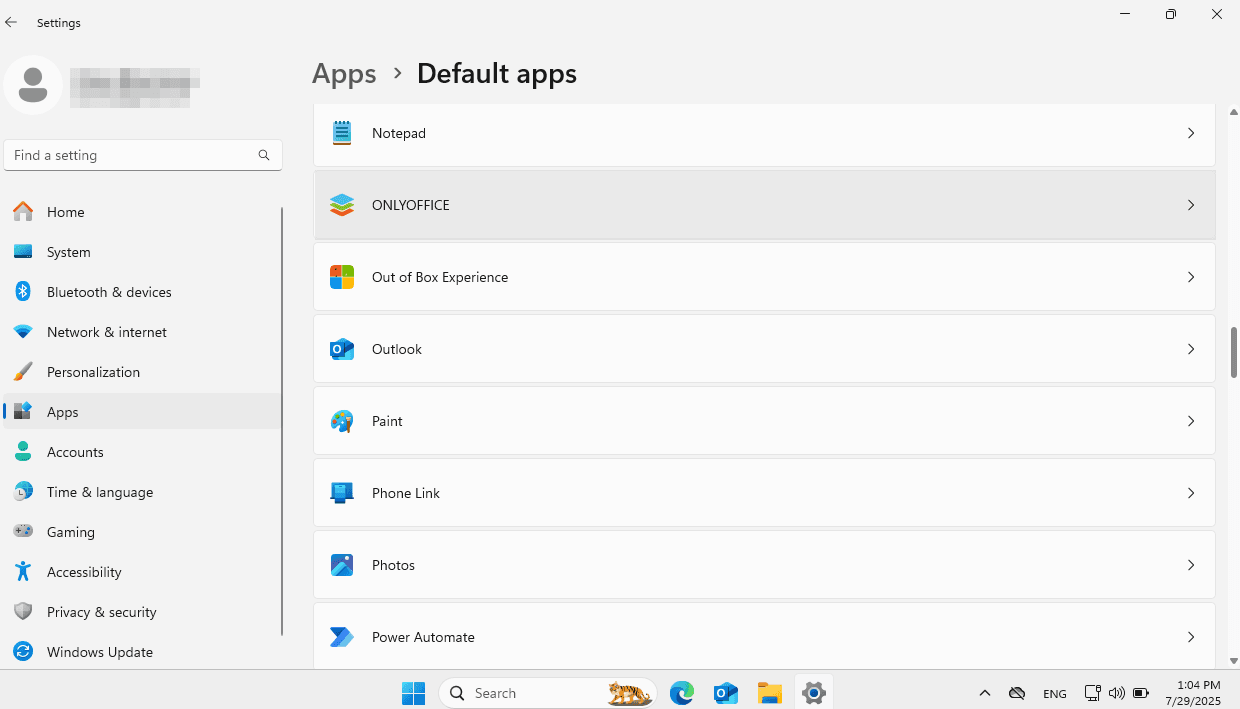Click the Find a setting search box

tap(143, 155)
